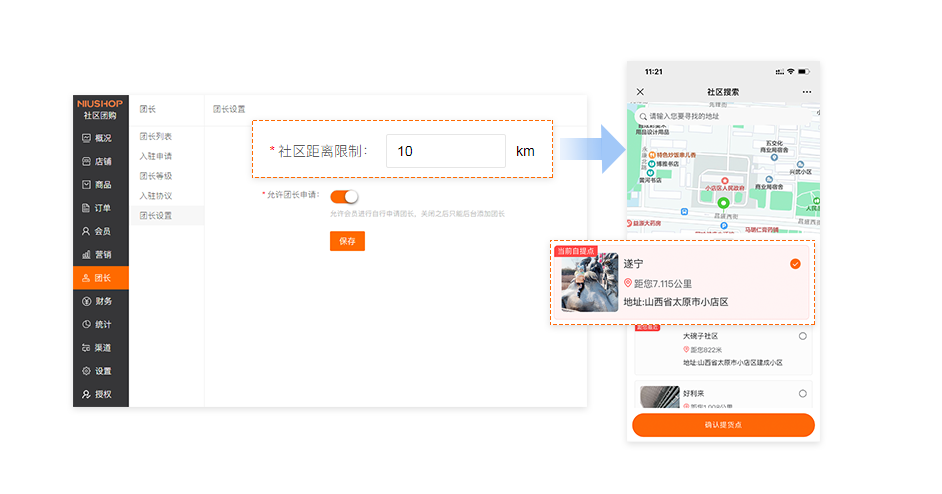This screenshot has width=942, height=494.
Task: Click the 地址:山西省太原市小店区 address text
Action: point(676,302)
